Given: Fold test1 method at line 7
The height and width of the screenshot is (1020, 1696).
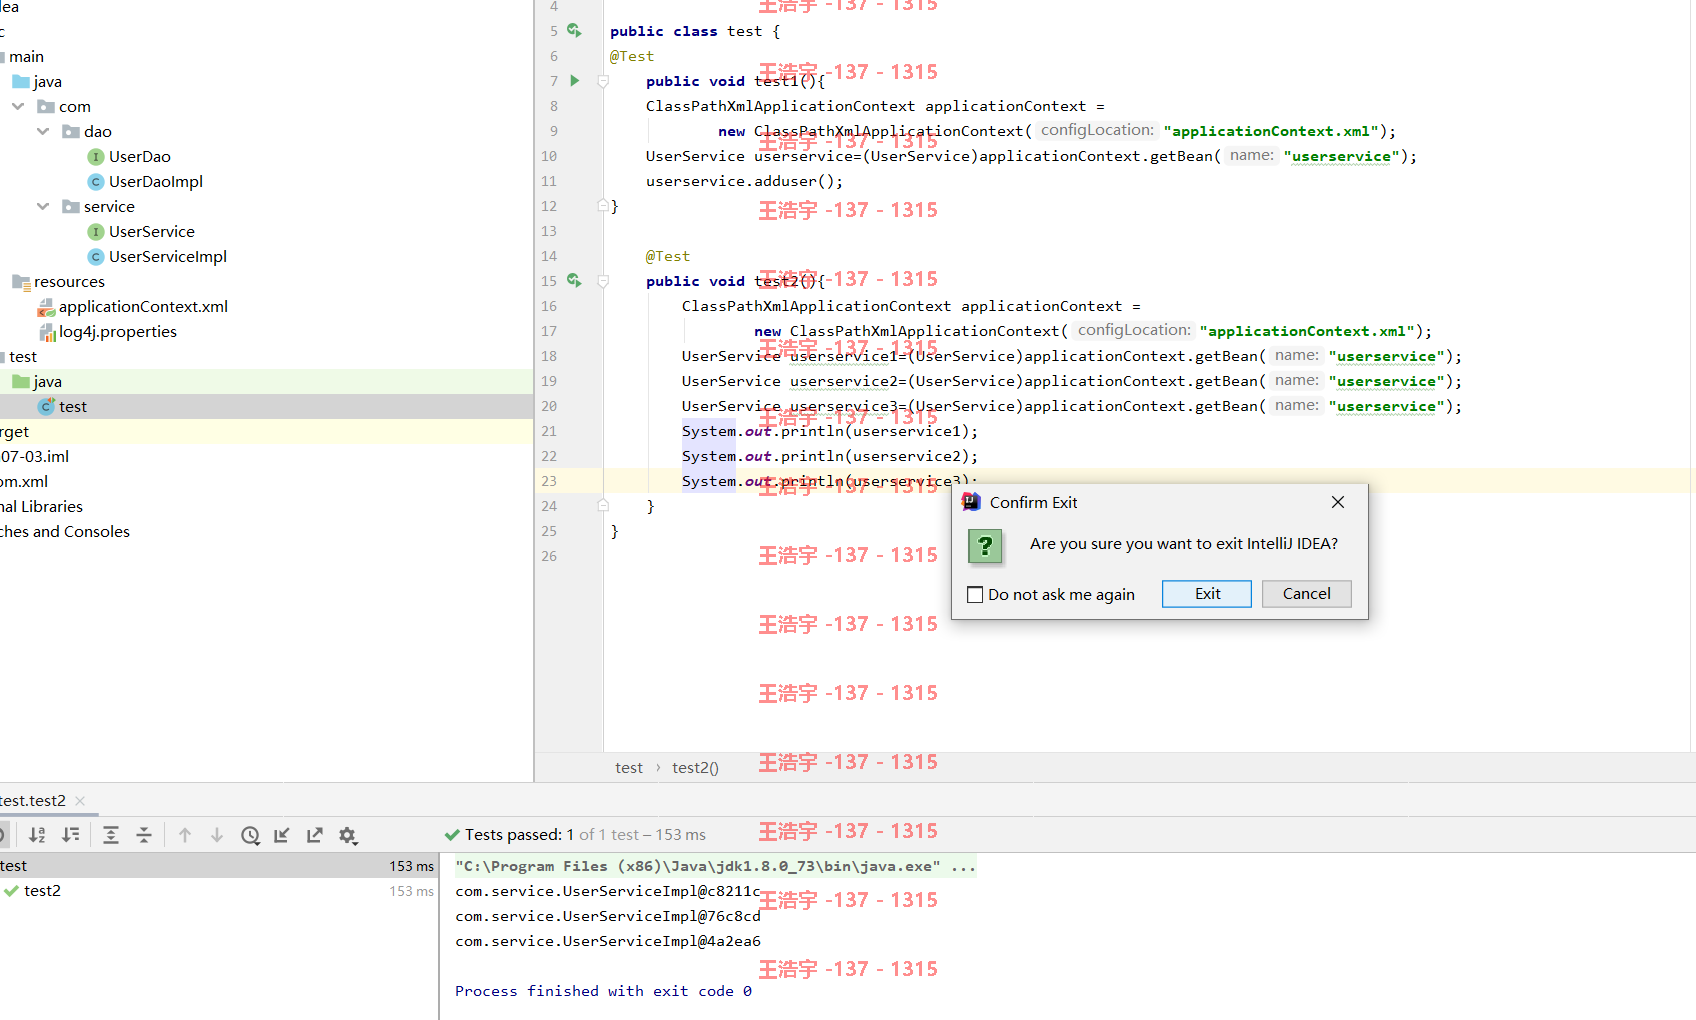Looking at the screenshot, I should tap(603, 81).
